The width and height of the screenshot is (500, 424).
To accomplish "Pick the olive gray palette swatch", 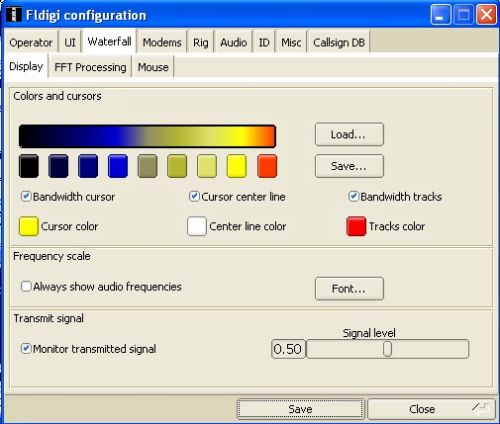I will (147, 166).
